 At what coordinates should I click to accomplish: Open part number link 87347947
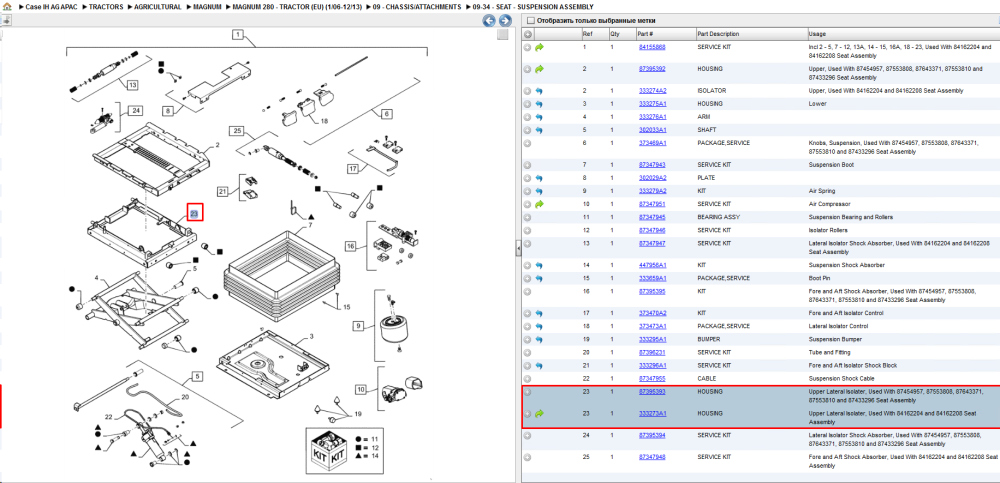pos(652,244)
